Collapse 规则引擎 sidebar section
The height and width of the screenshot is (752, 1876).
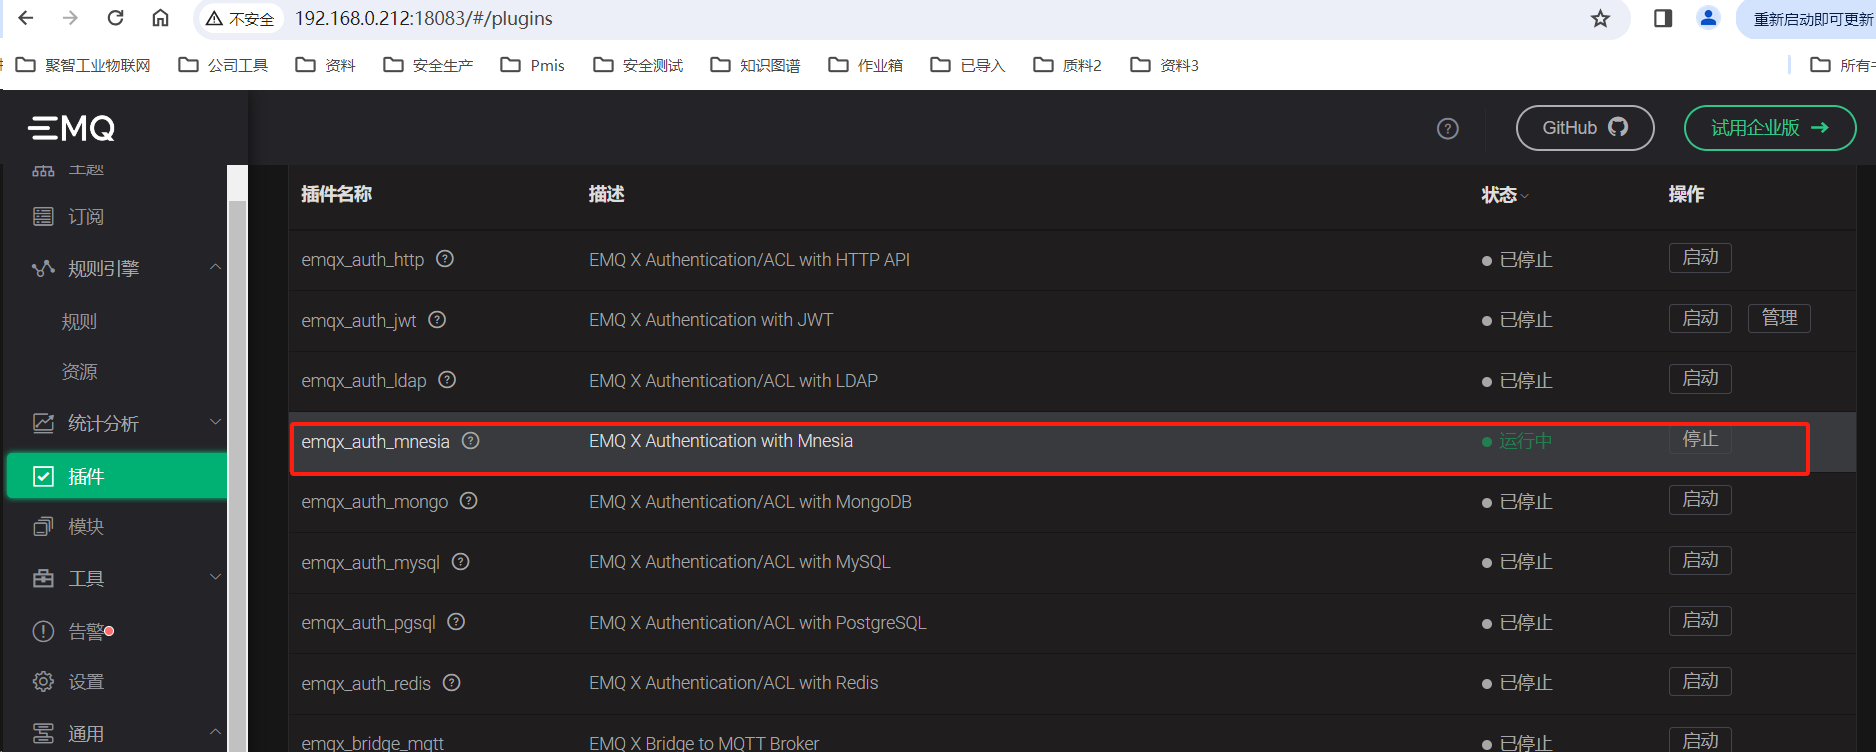(215, 267)
